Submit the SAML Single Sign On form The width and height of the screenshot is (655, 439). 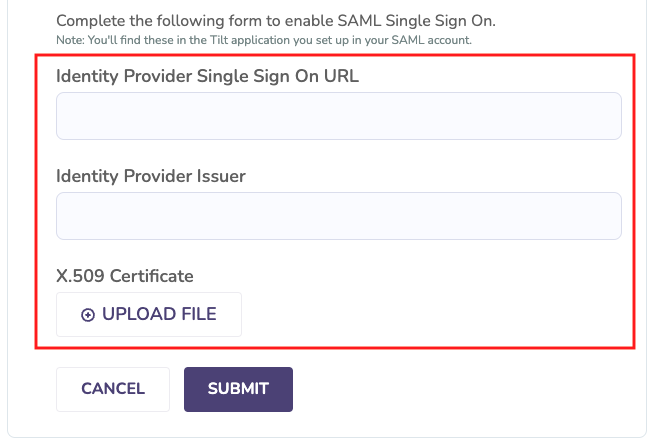click(238, 389)
